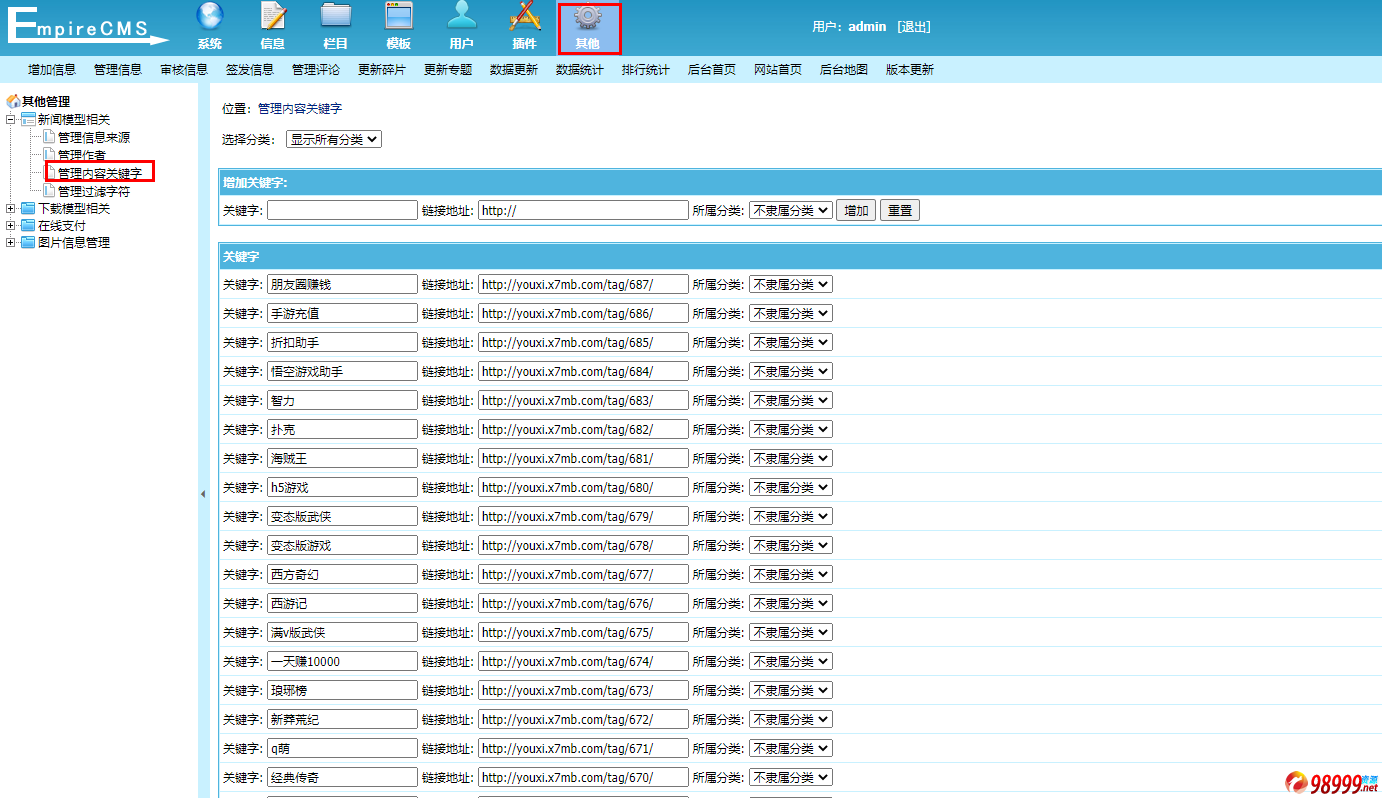Click the 下载模型相关 folder icon
Image resolution: width=1382 pixels, height=798 pixels.
pos(28,208)
